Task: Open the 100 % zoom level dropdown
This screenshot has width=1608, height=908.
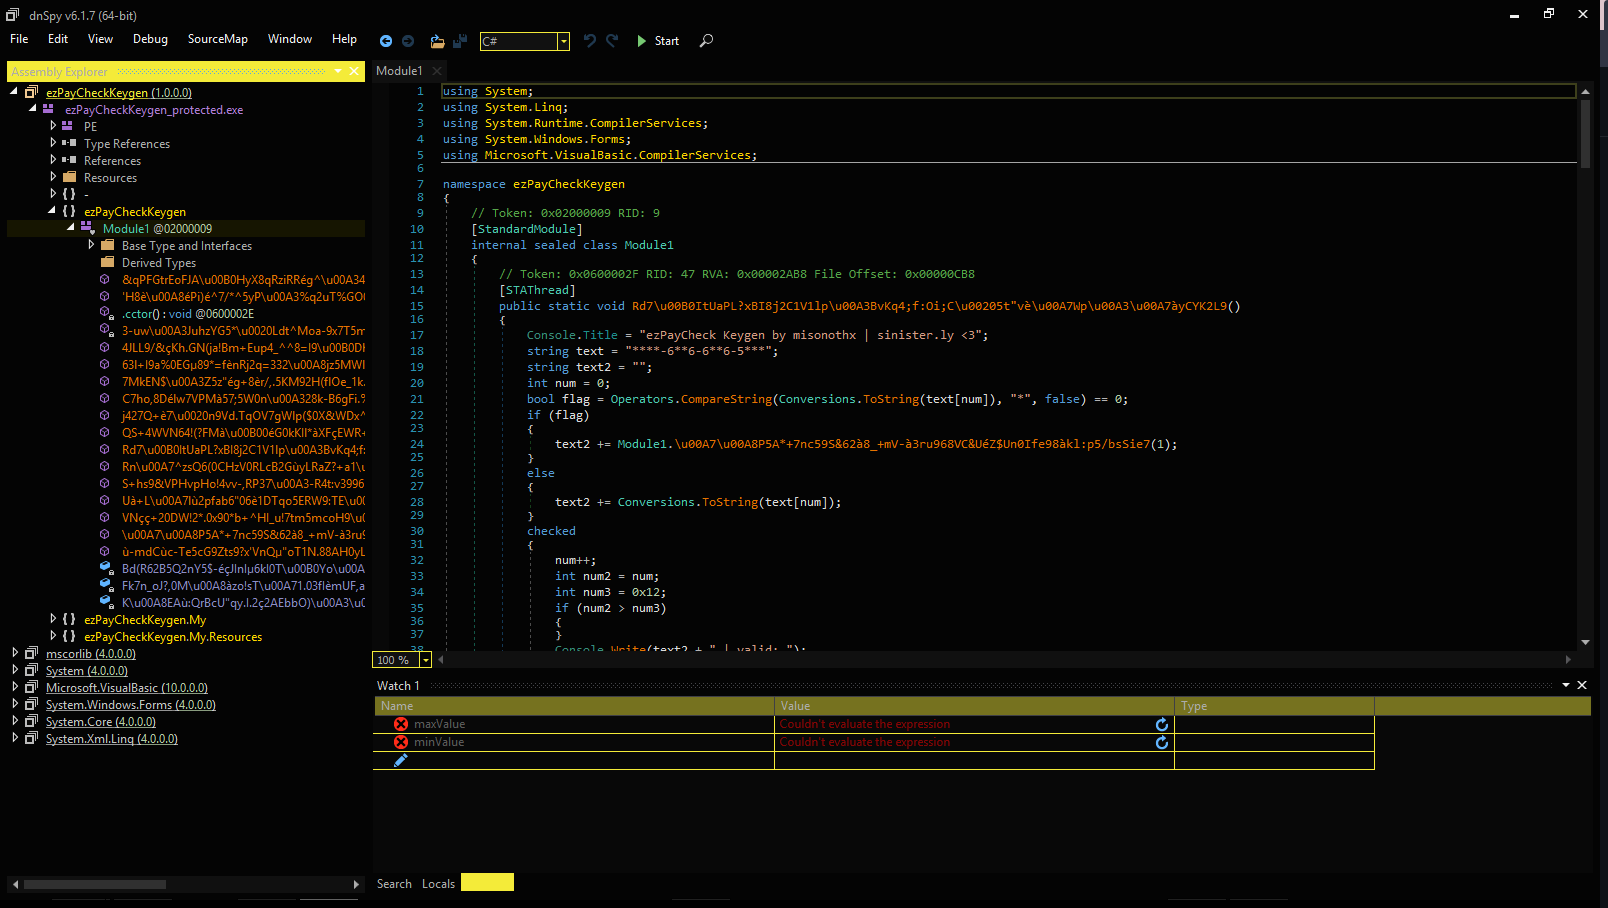Action: (426, 660)
